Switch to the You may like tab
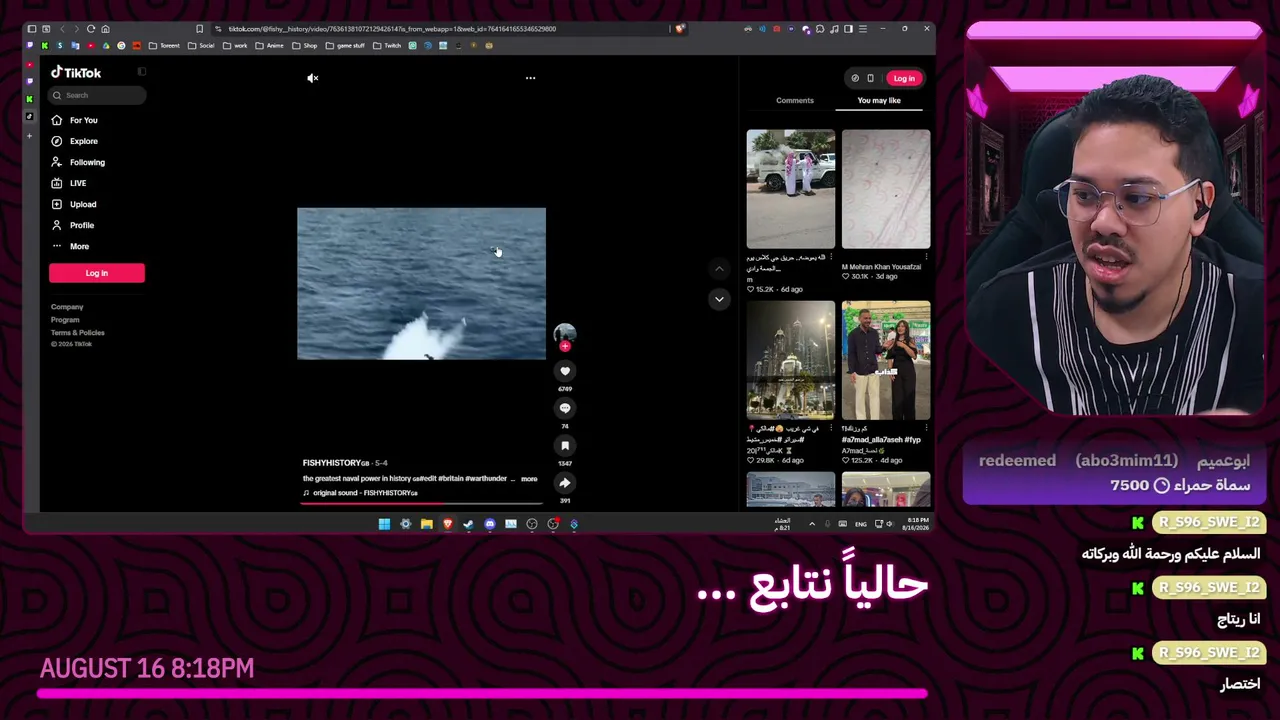 (879, 101)
